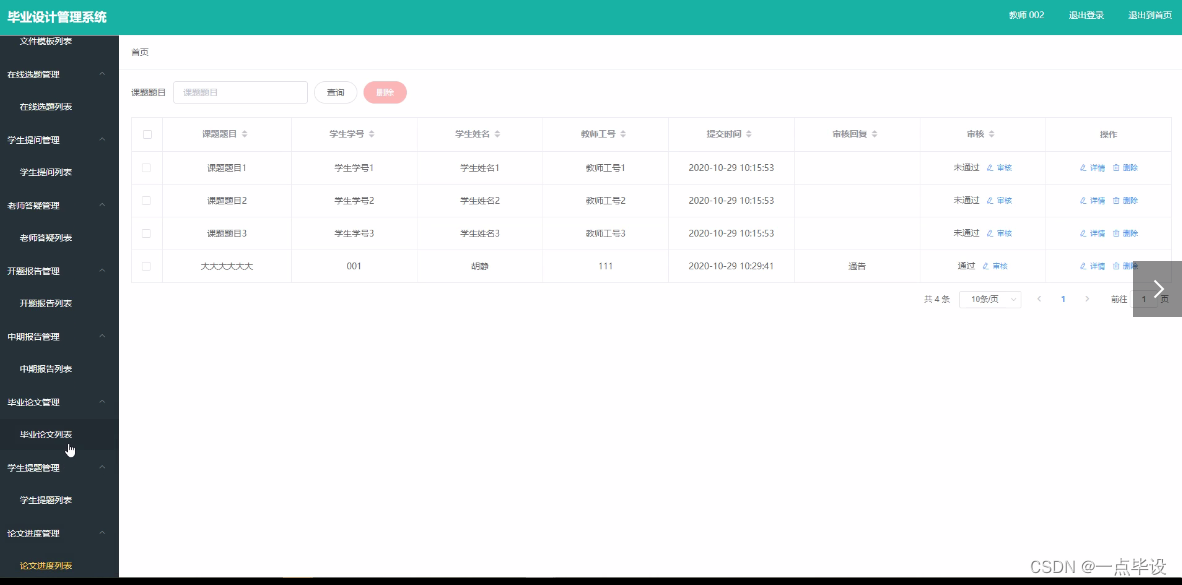Go to previous page arrow in pagination
This screenshot has width=1182, height=585.
[x=1040, y=299]
